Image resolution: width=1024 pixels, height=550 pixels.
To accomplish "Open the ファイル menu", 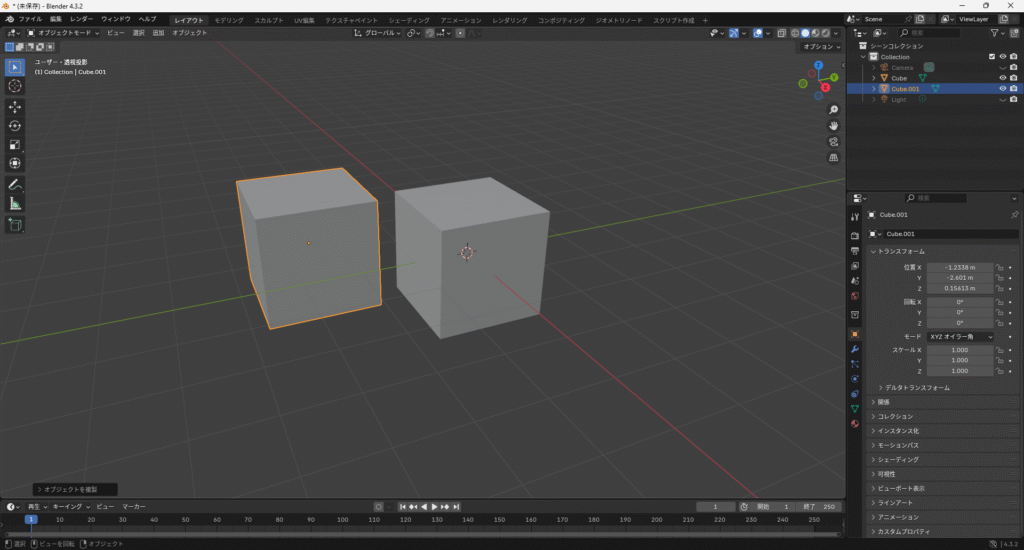I will pyautogui.click(x=30, y=20).
